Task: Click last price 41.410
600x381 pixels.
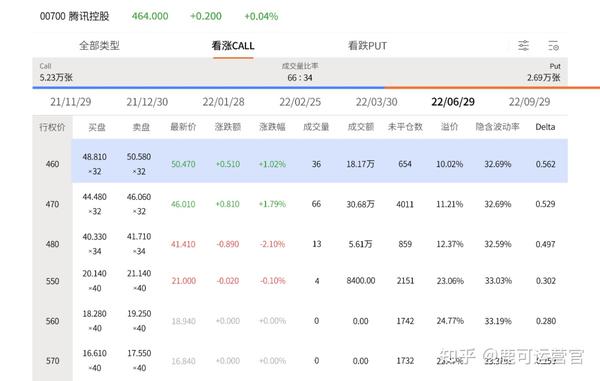Action: 183,244
